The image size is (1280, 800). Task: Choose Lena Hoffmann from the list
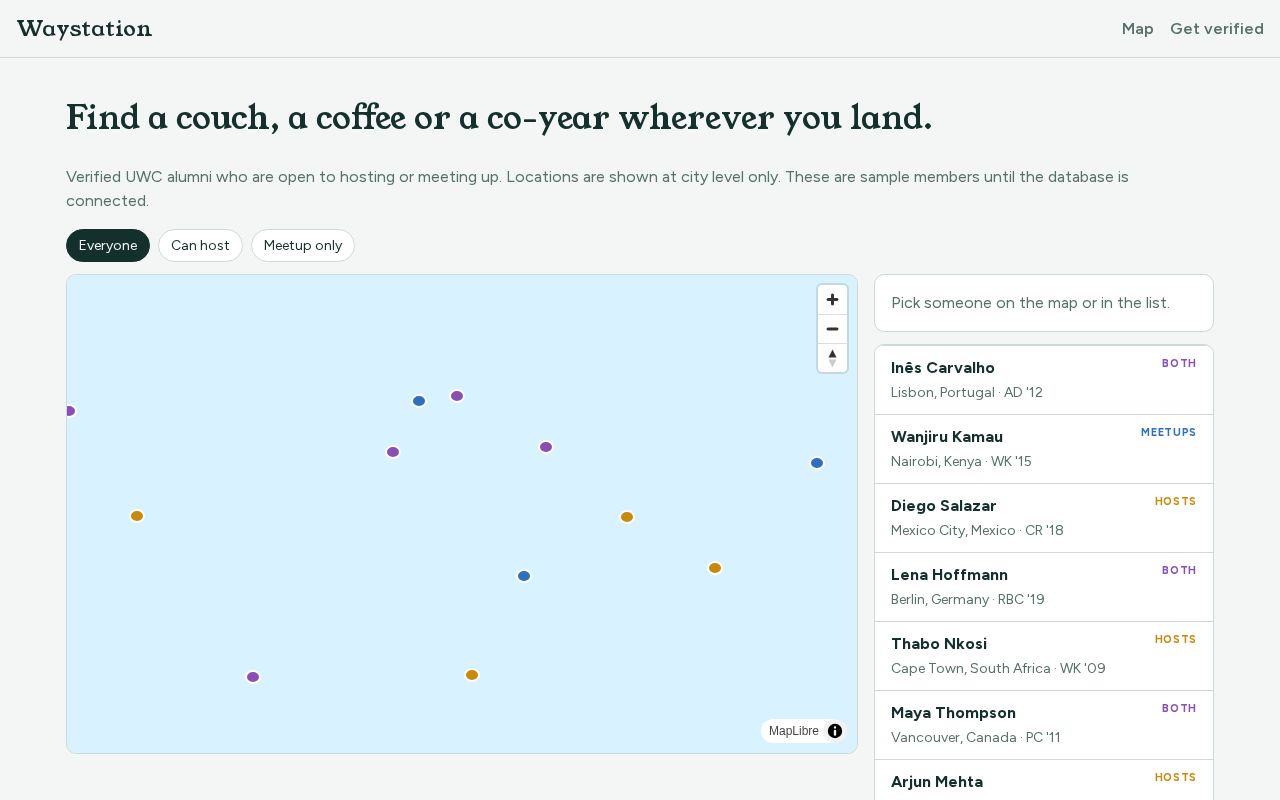coord(1044,587)
